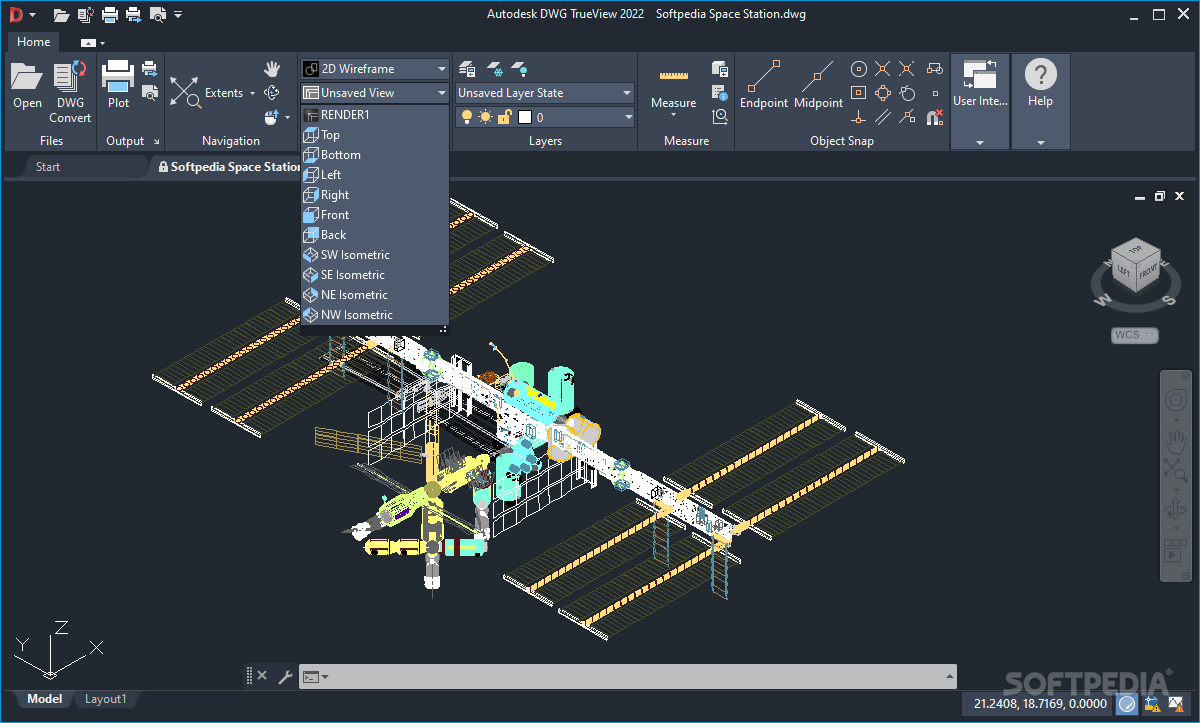
Task: Select the Pan hand tool in Navigation
Action: (272, 69)
